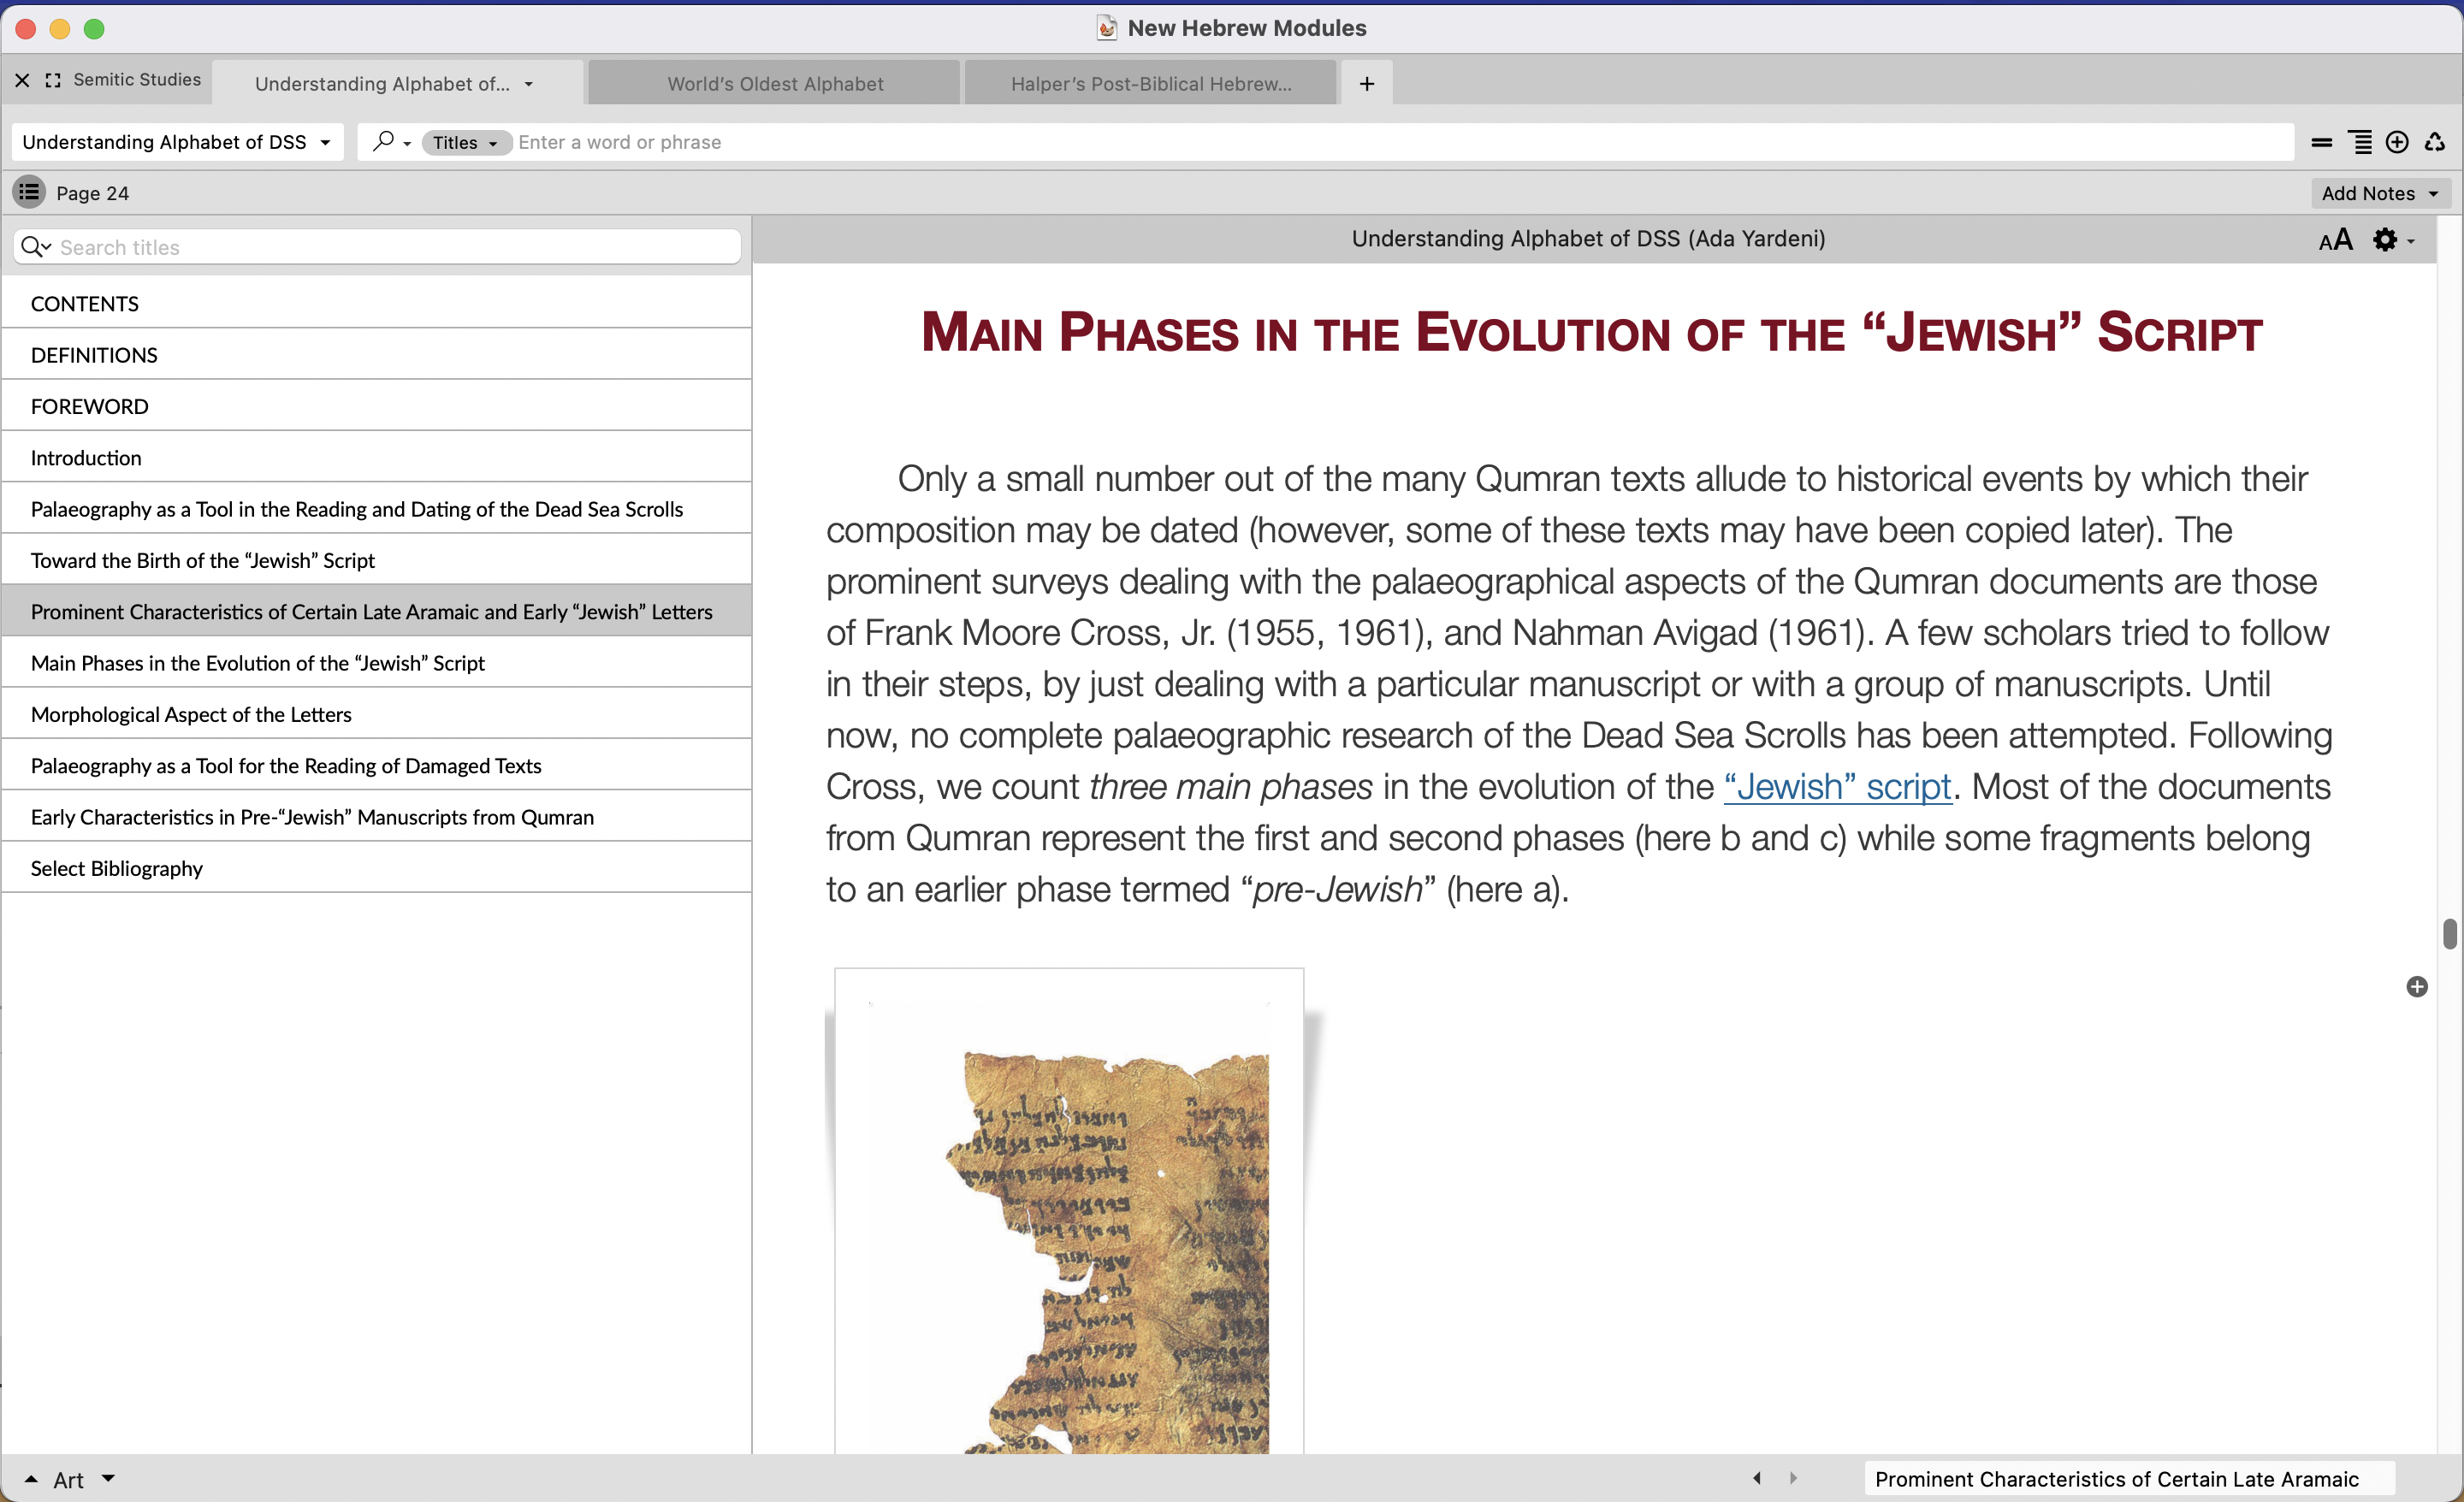This screenshot has width=2464, height=1502.
Task: Switch to World's Oldest Alphabet tab
Action: (774, 84)
